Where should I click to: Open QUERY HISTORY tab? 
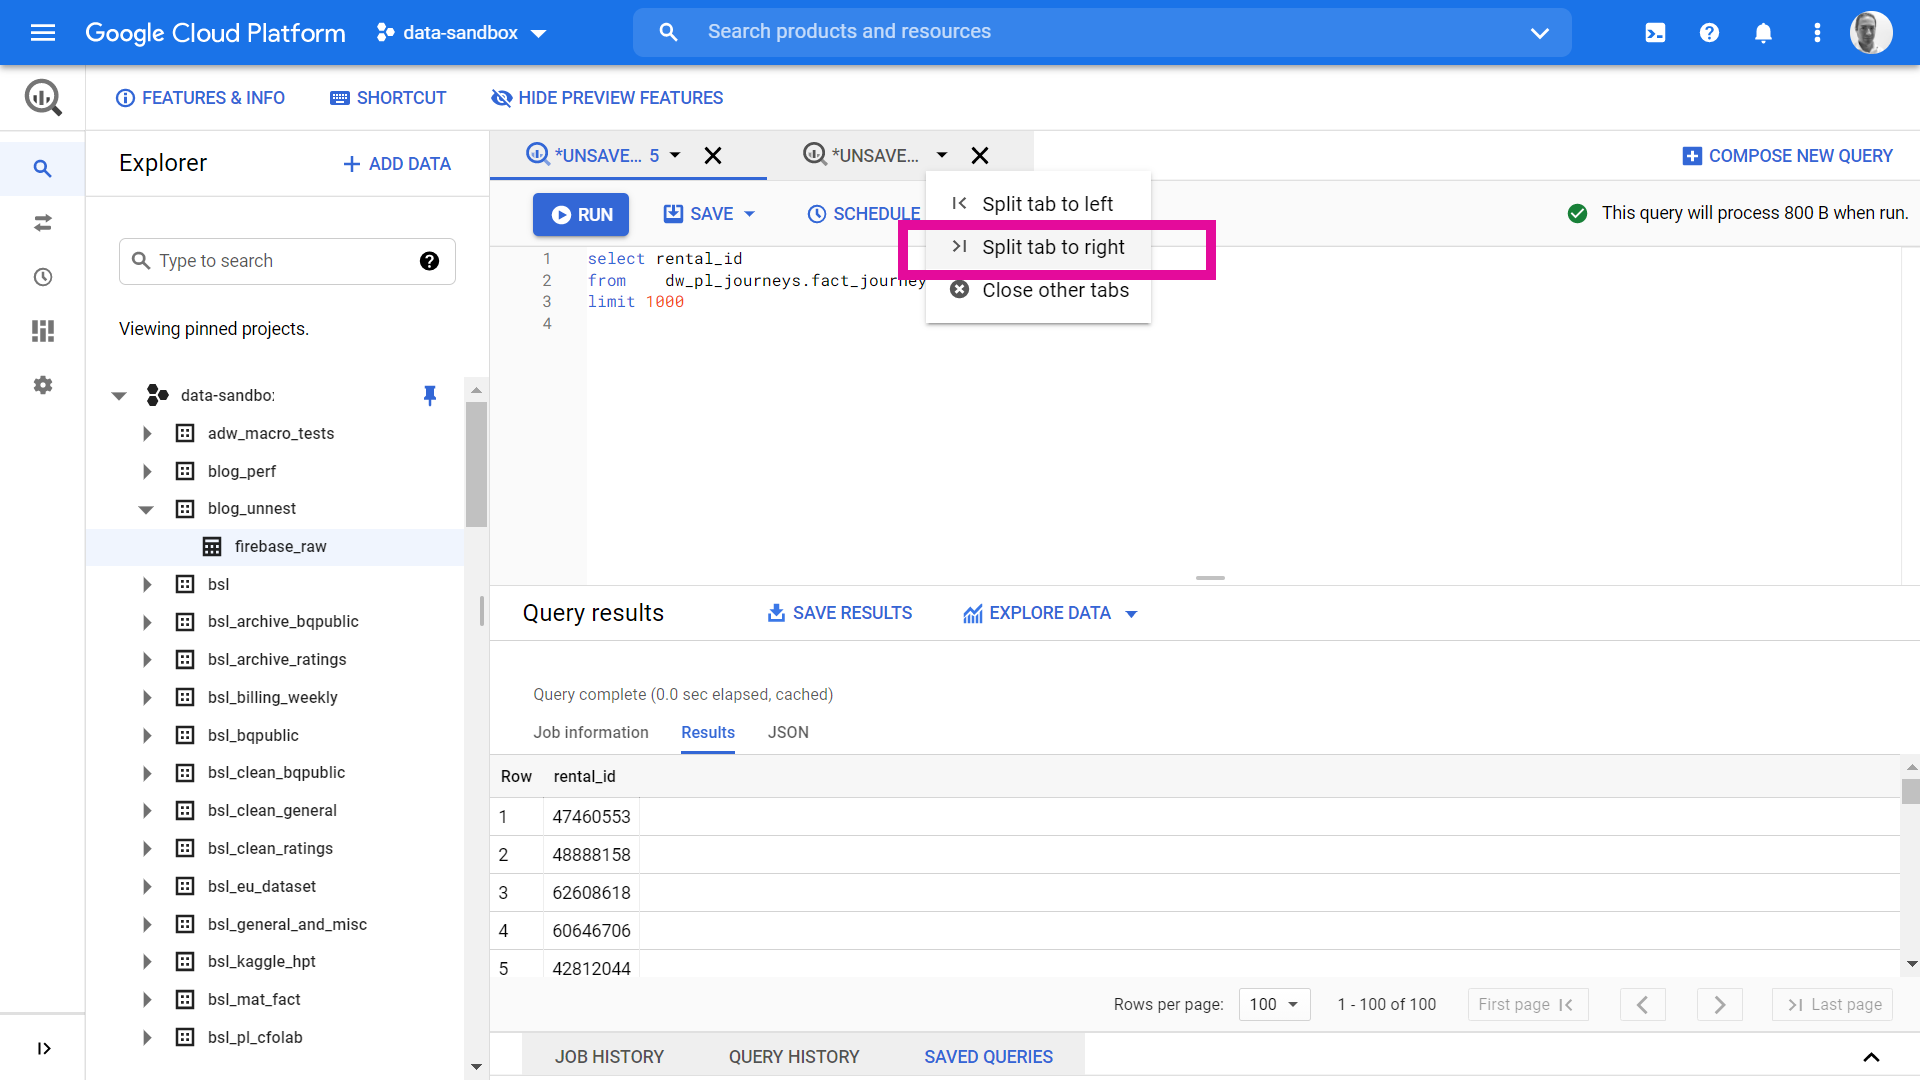794,1057
